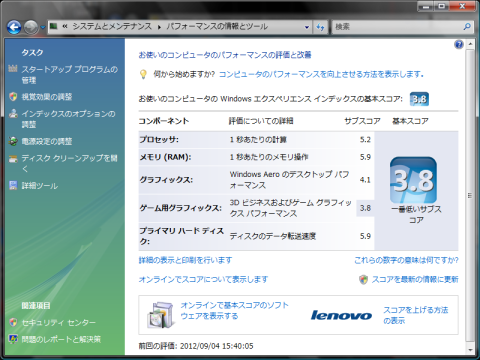Select the プライマリ ハード ディスク component label
This screenshot has width=480, height=360.
182,236
